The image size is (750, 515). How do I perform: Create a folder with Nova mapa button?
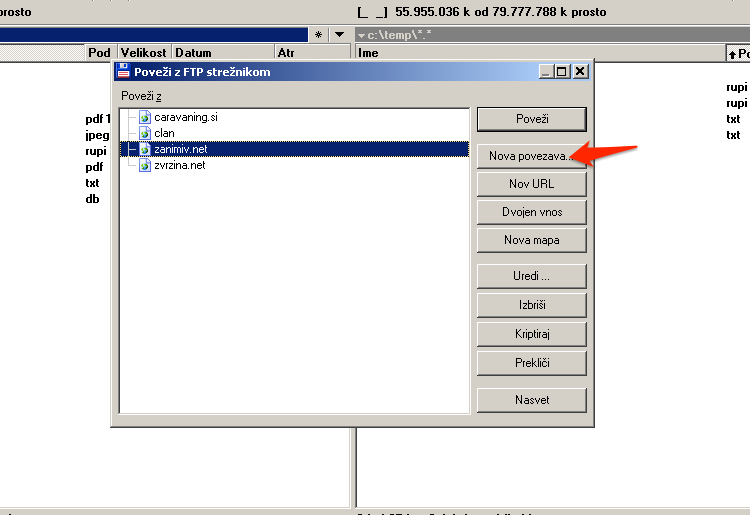click(x=531, y=240)
